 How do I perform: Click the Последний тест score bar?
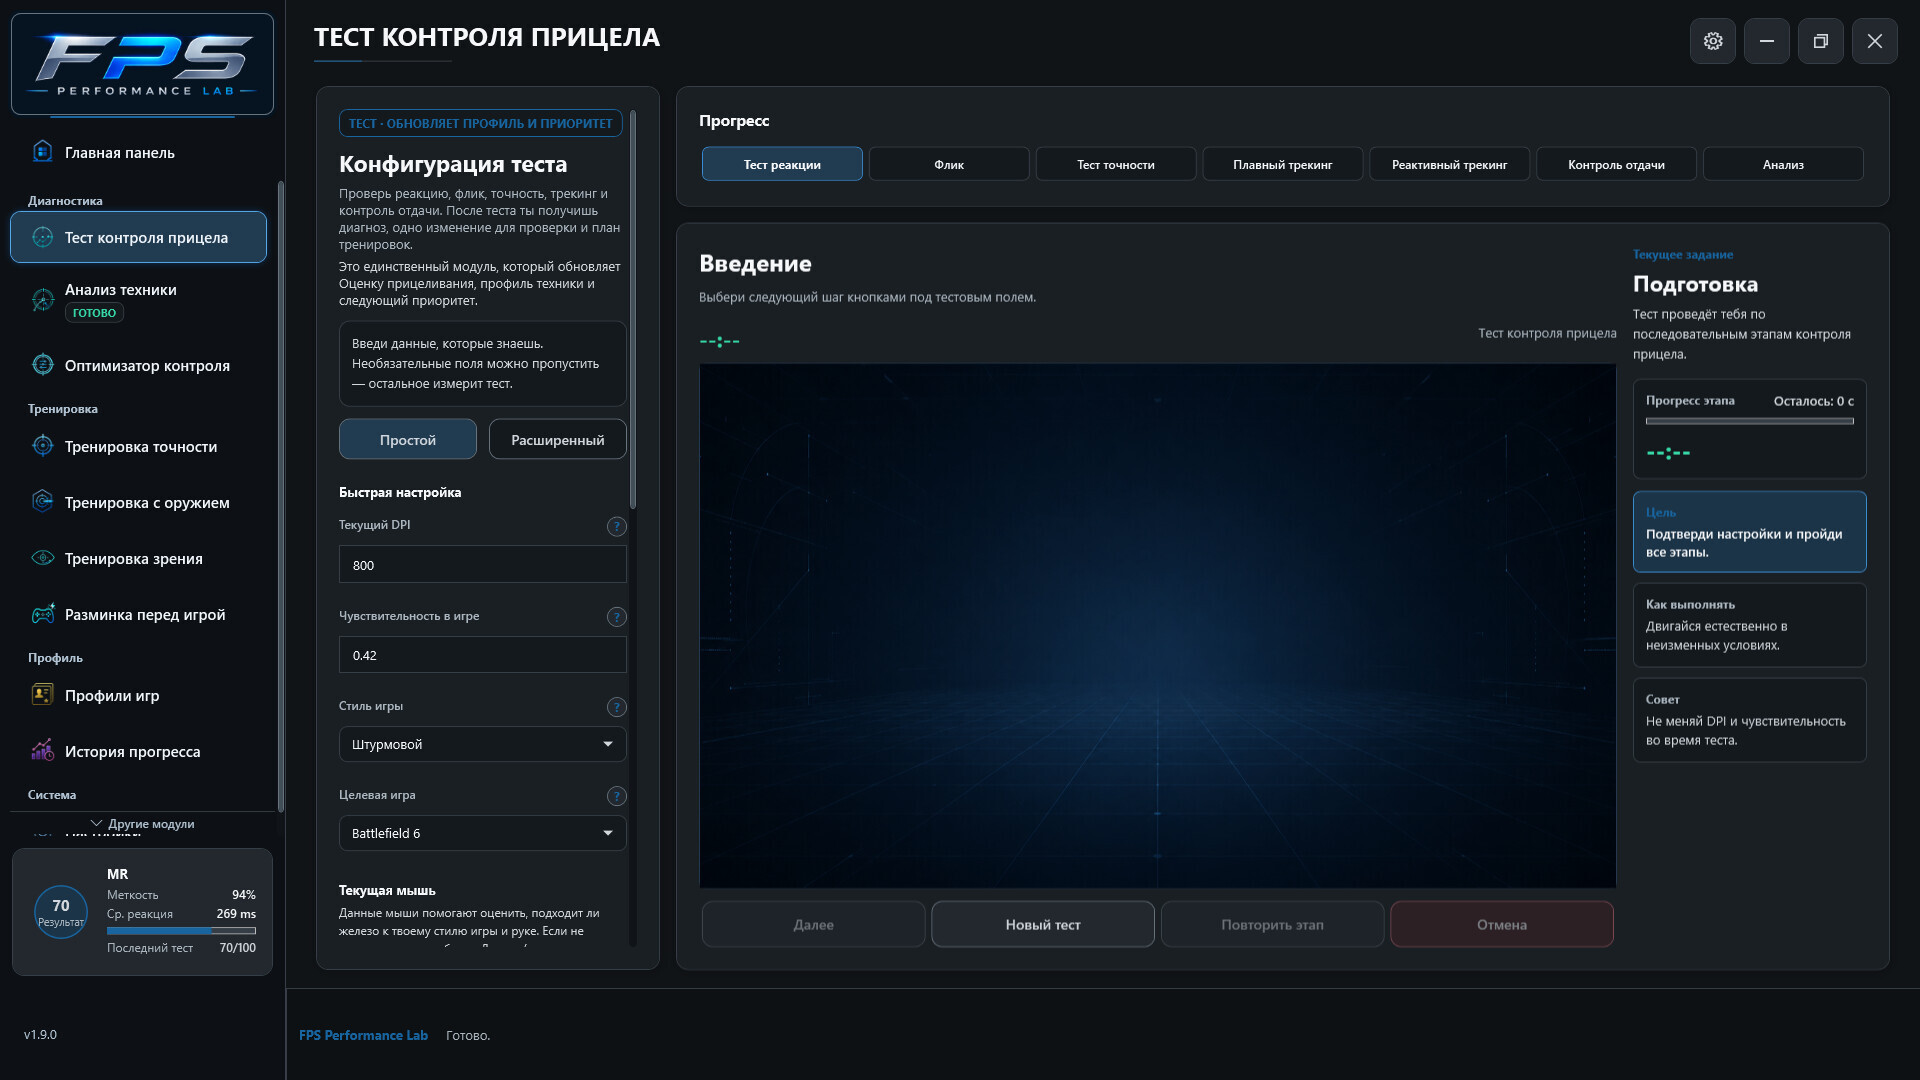tap(181, 931)
